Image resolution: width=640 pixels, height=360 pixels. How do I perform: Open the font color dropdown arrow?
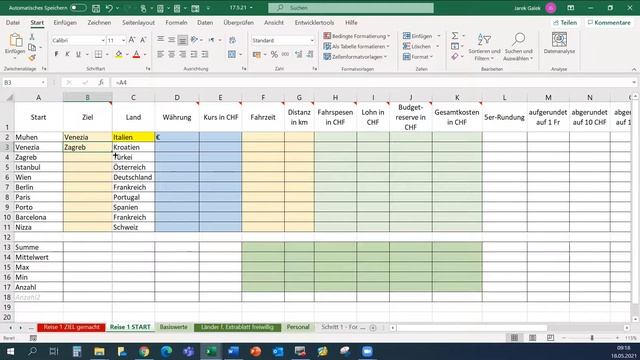[x=145, y=55]
